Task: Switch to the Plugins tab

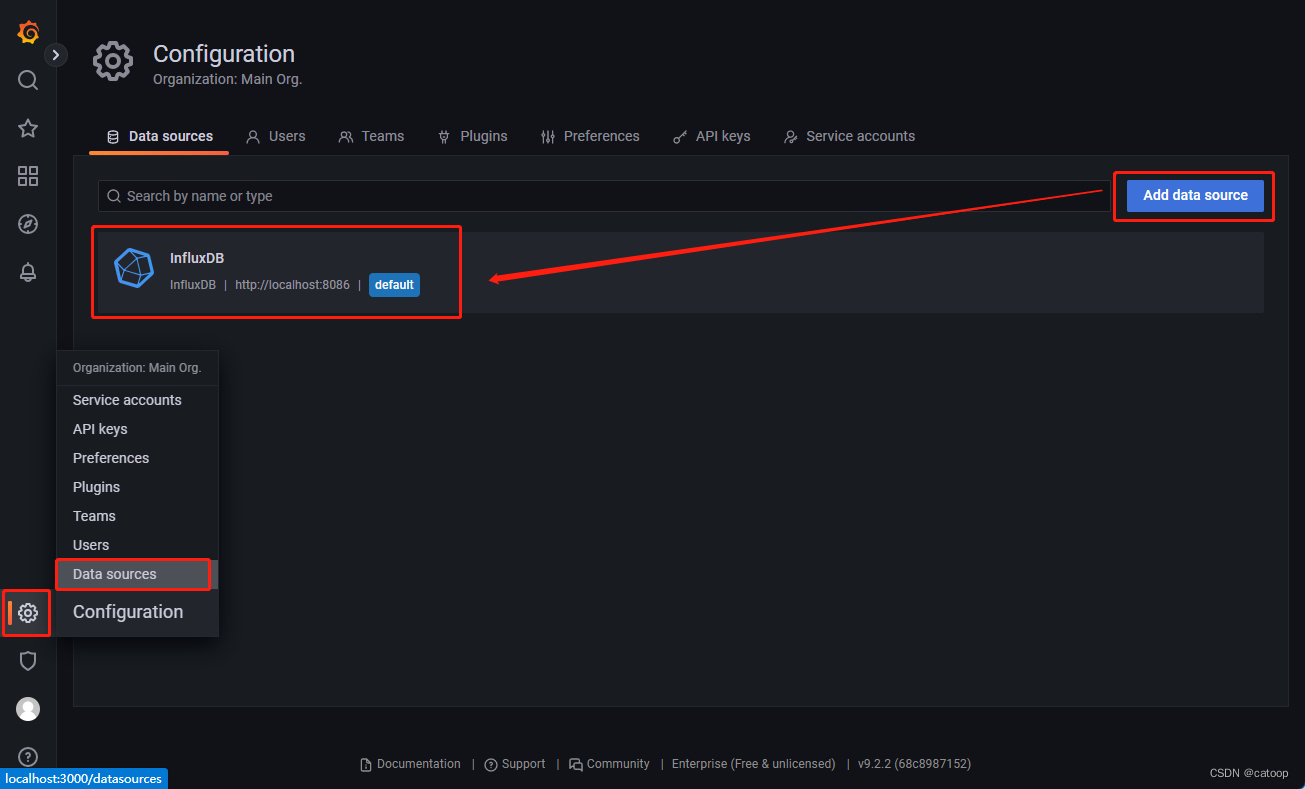Action: 472,136
